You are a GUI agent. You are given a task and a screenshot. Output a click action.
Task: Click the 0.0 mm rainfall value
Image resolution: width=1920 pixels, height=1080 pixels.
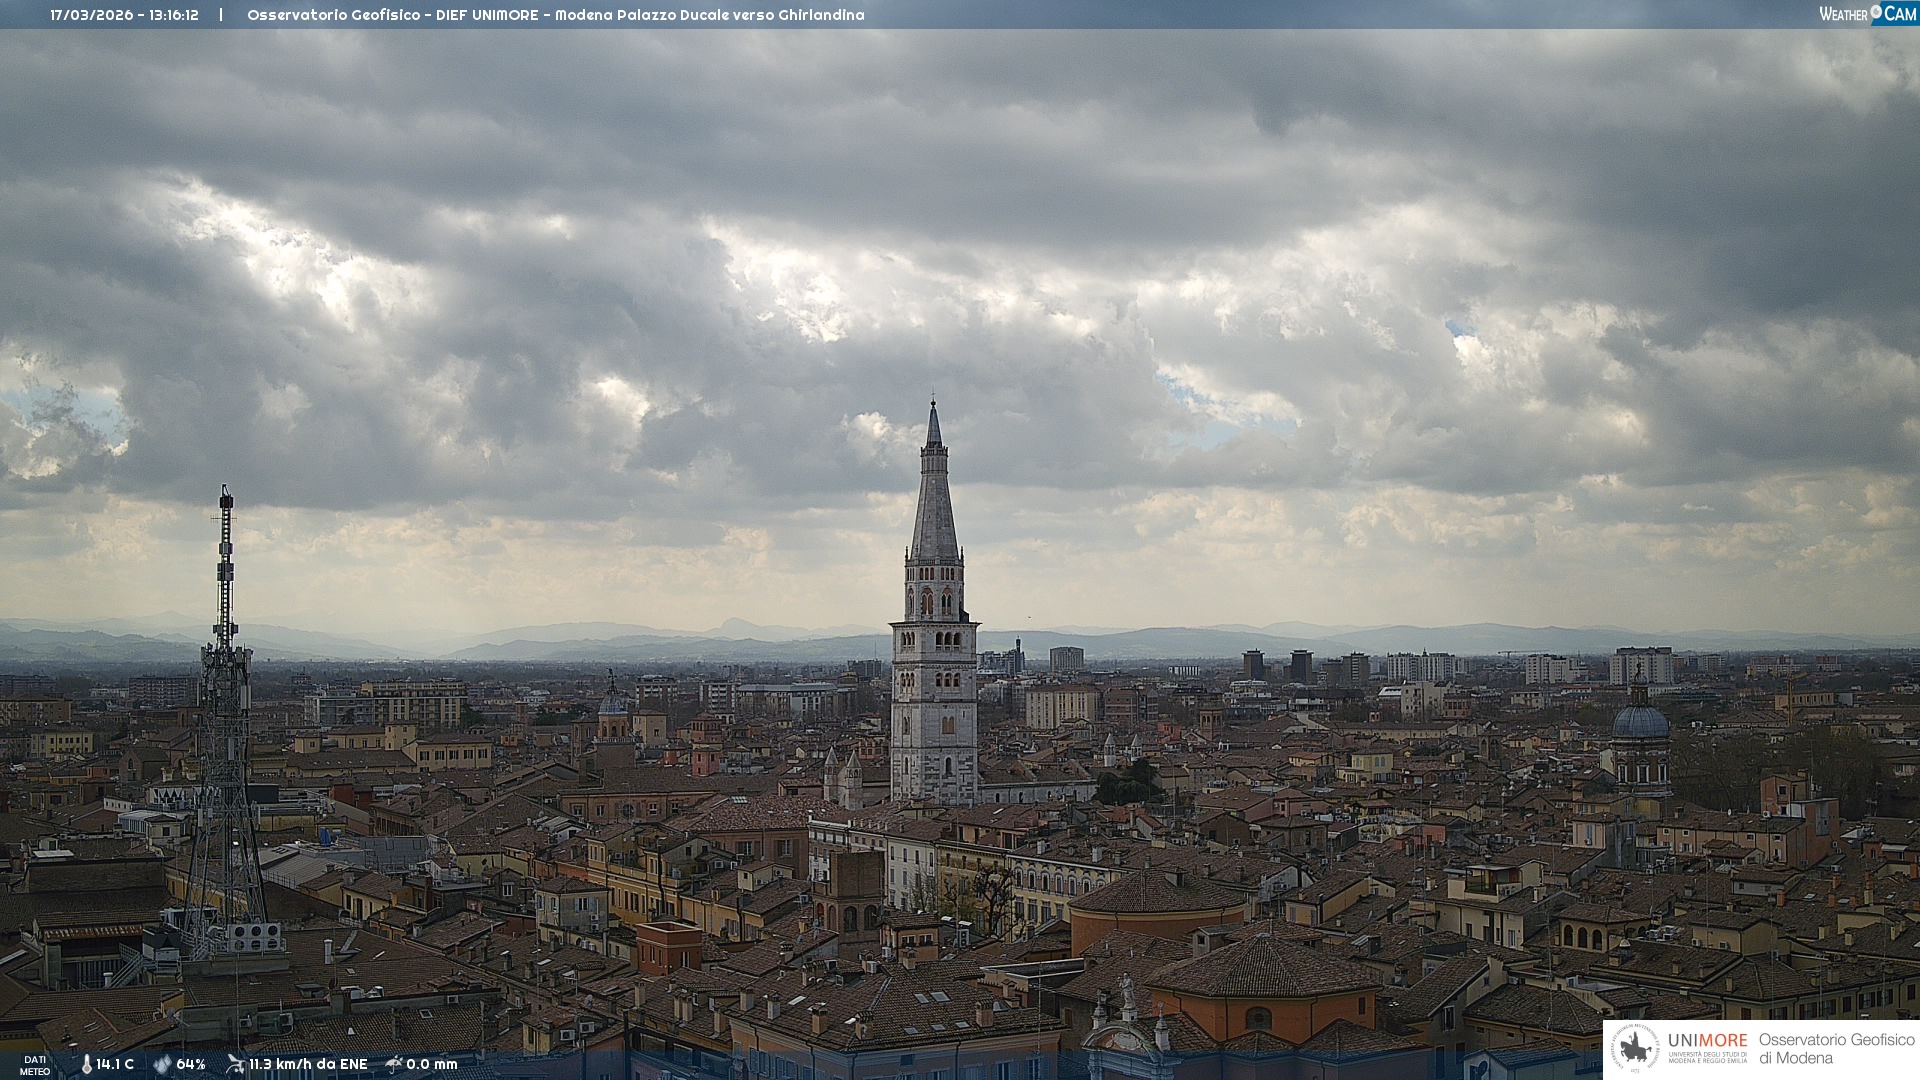pyautogui.click(x=432, y=1064)
